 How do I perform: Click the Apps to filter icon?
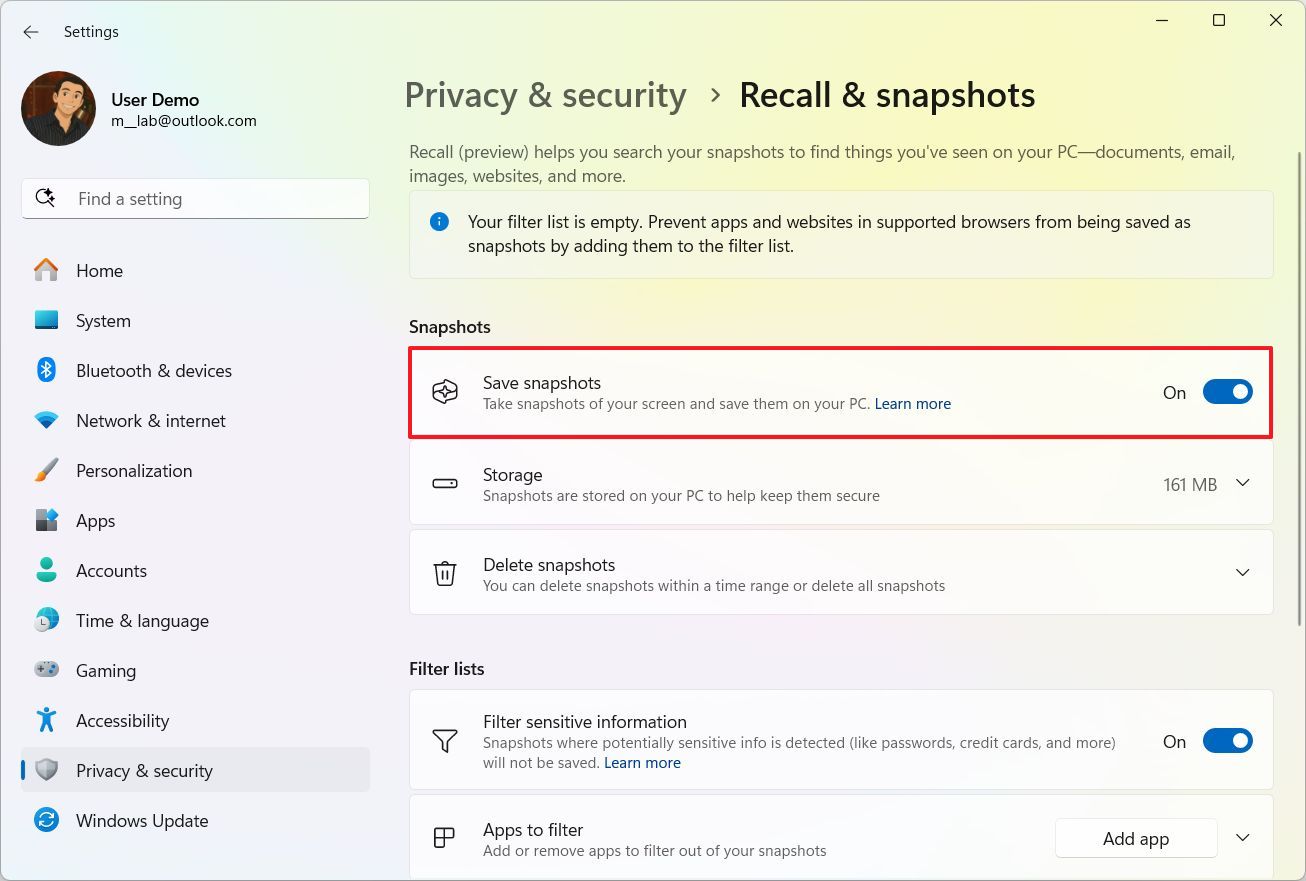(x=443, y=838)
